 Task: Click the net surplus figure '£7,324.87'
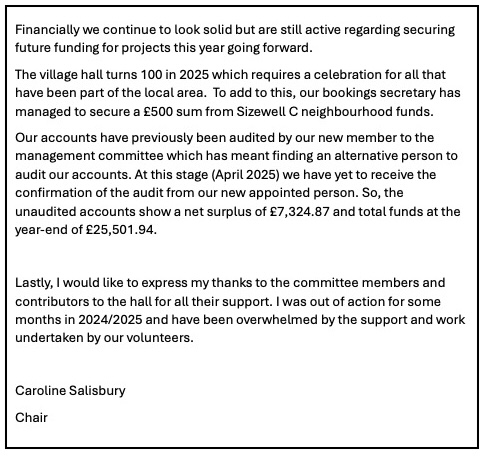click(300, 212)
